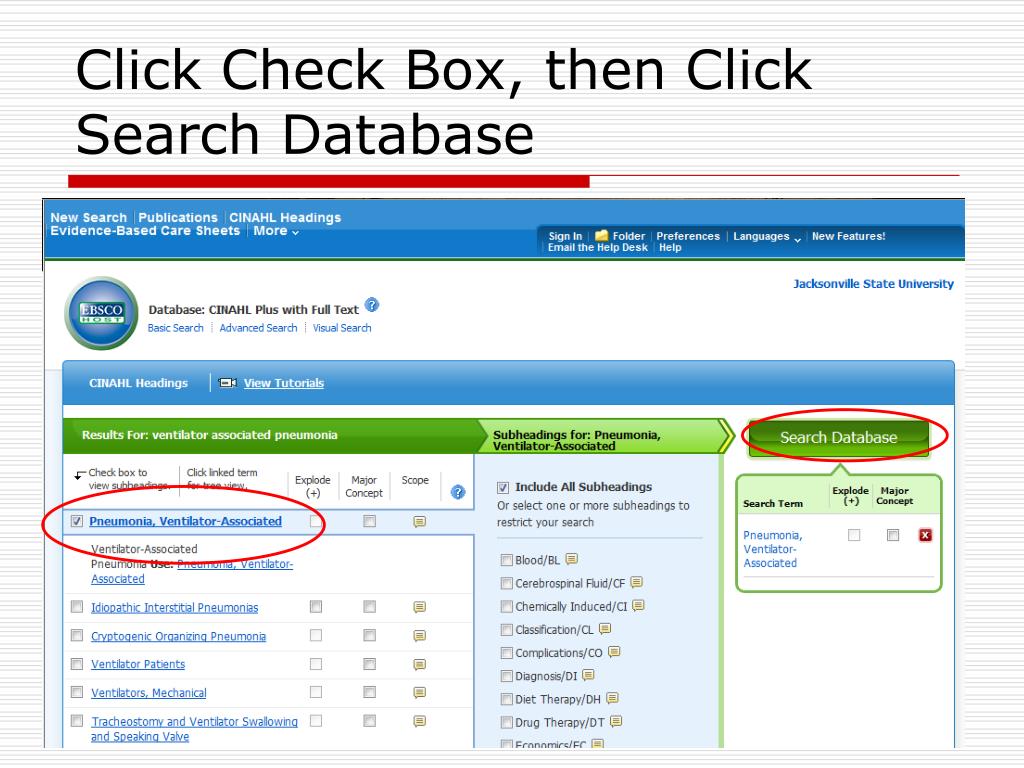Click the Folder icon in top bar
Image resolution: width=1024 pixels, height=768 pixels.
click(601, 236)
